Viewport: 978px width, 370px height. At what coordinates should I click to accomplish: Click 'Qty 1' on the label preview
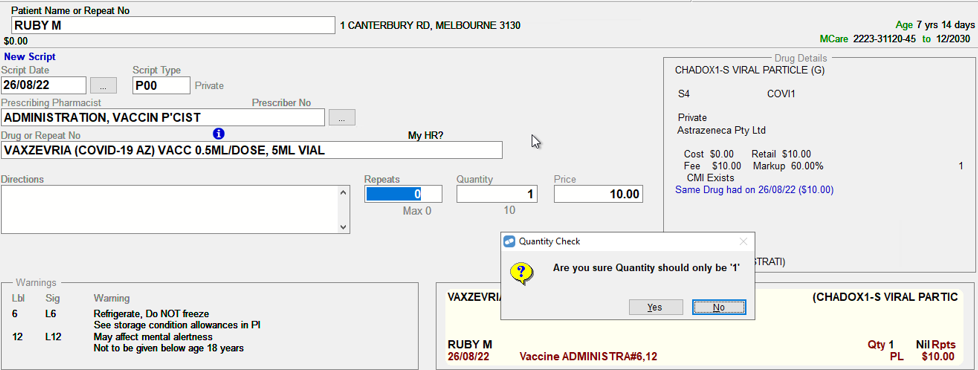tap(881, 344)
